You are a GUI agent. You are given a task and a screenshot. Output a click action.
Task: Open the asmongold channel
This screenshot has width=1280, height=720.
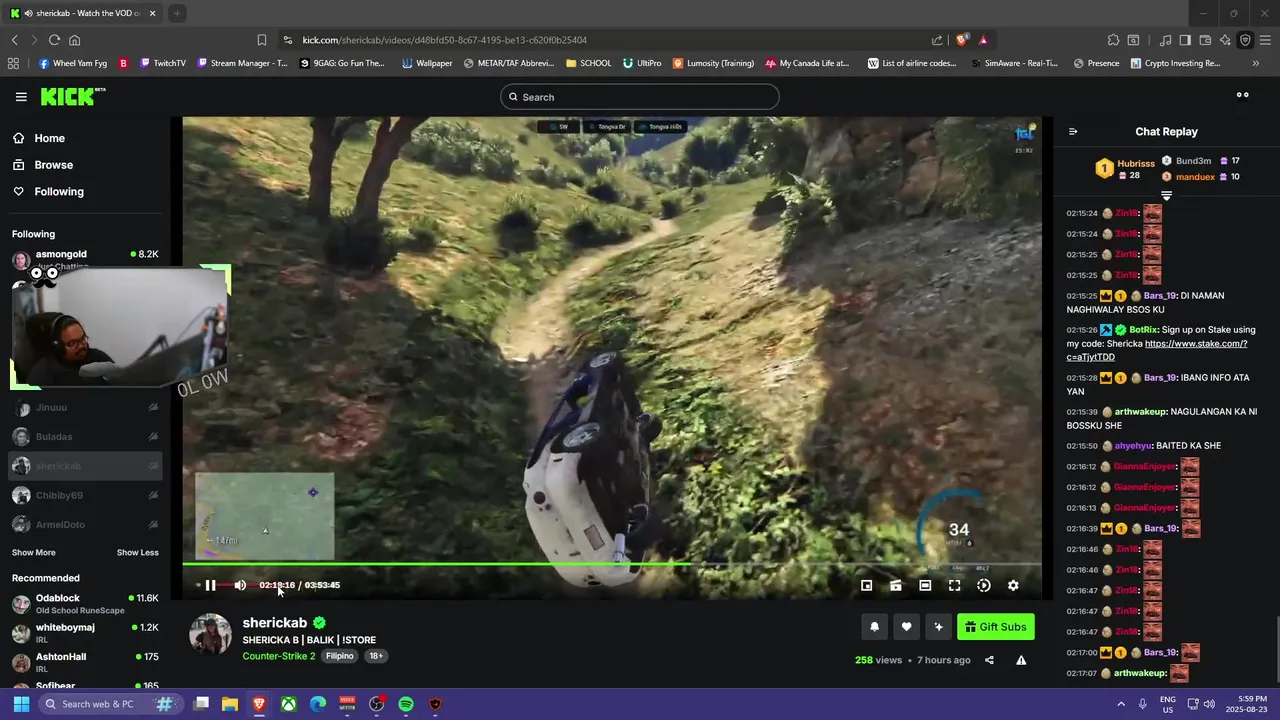click(x=85, y=259)
